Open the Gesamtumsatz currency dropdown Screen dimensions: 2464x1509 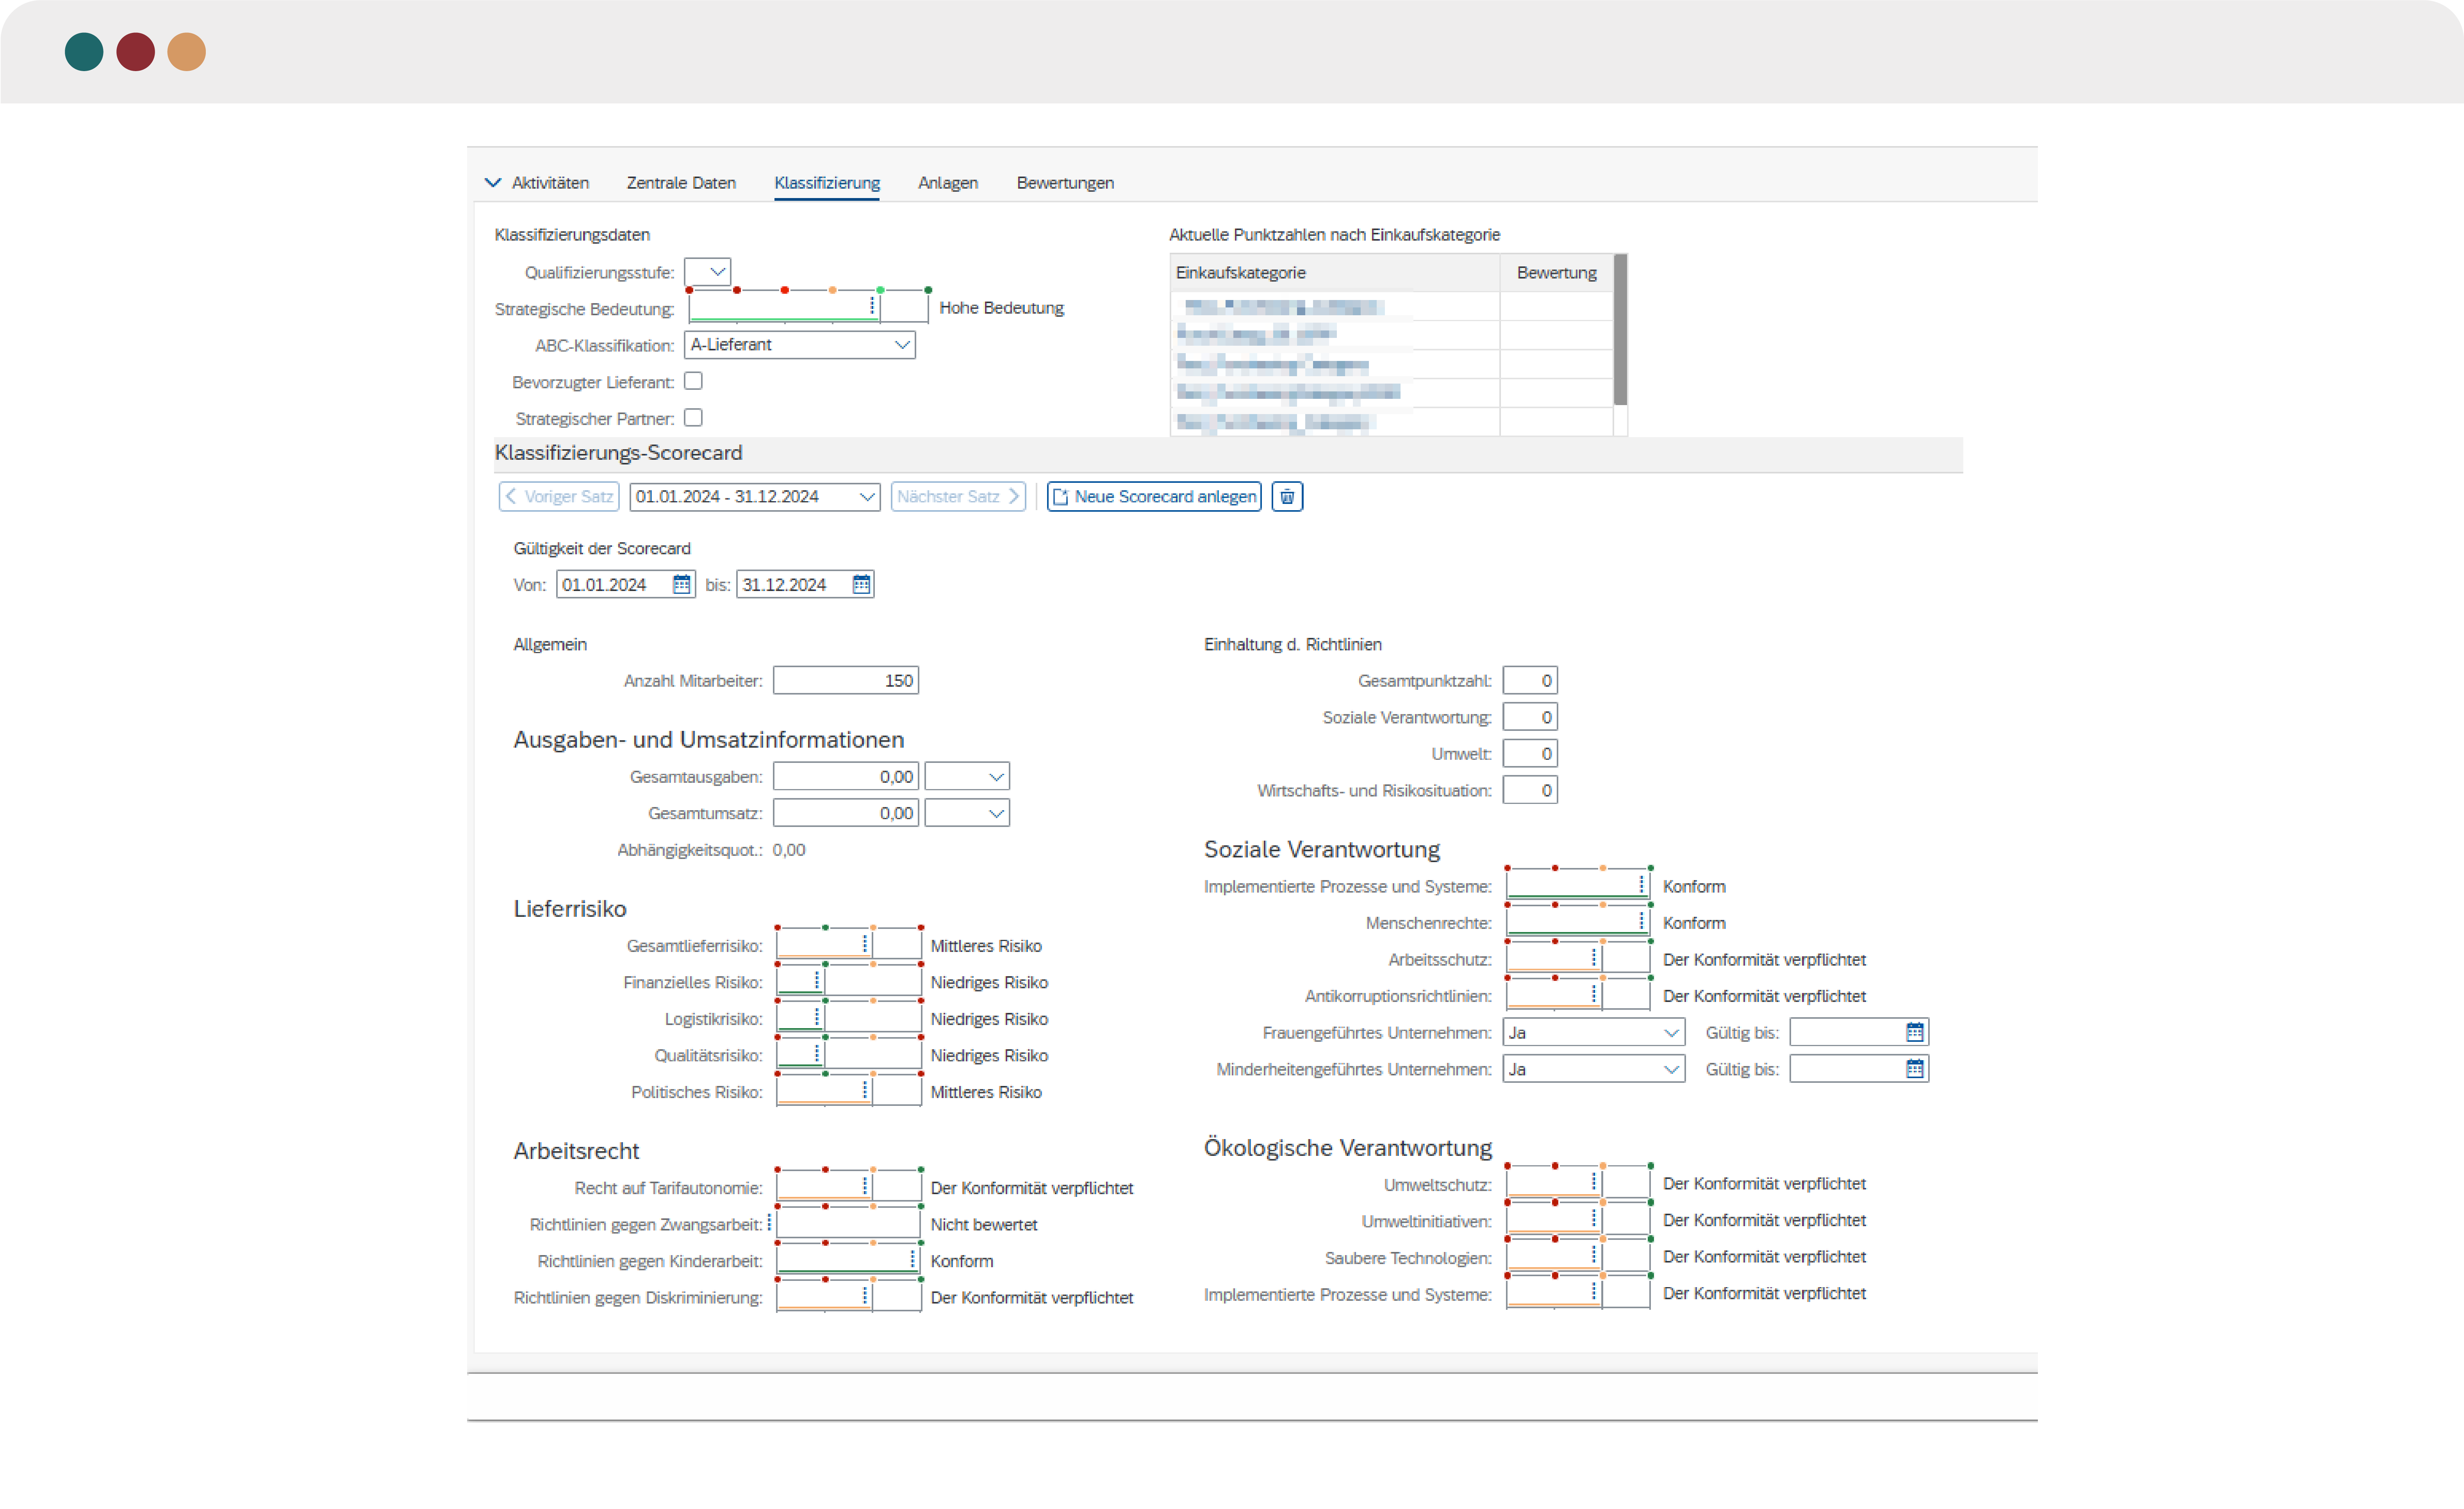point(967,813)
